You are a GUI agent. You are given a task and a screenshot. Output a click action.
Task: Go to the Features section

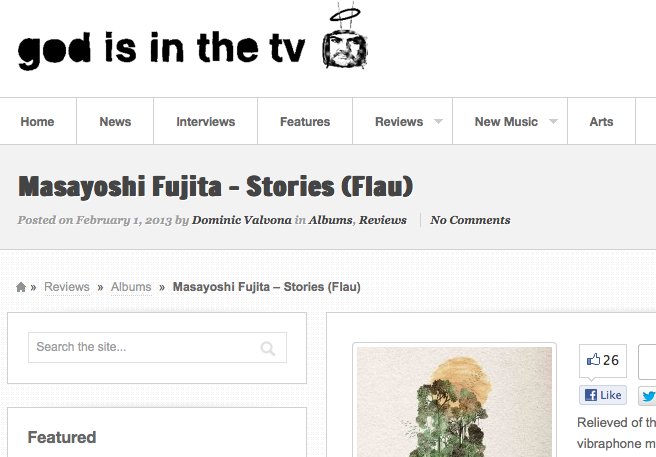(x=305, y=122)
